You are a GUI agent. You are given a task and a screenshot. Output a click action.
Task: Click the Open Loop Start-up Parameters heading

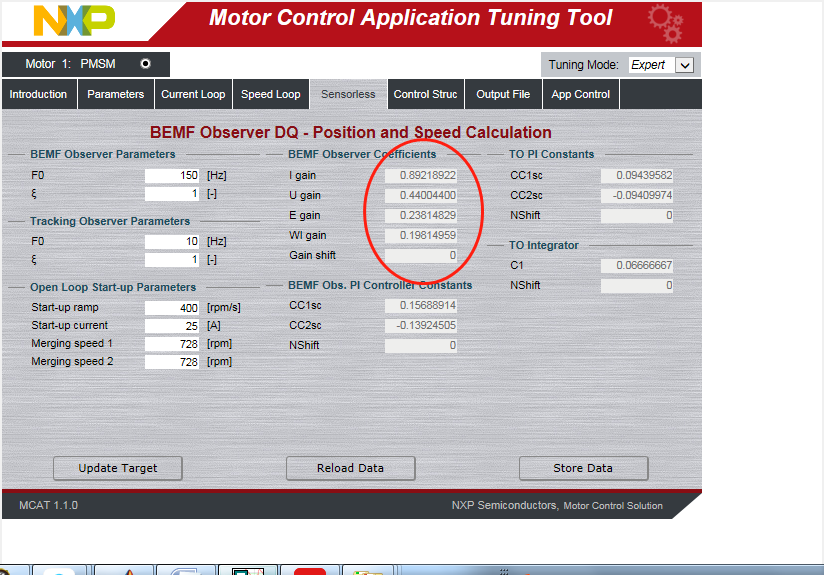tap(113, 287)
